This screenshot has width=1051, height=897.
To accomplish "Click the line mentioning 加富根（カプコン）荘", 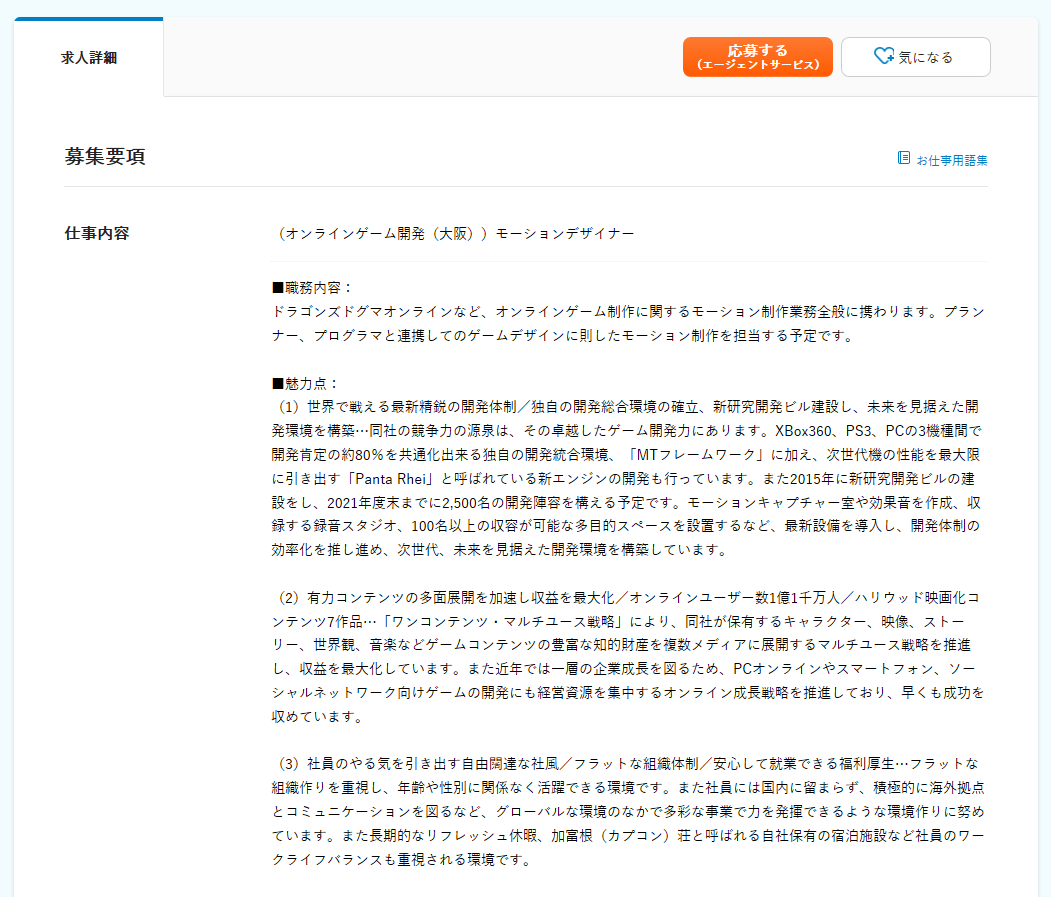I will 628,835.
